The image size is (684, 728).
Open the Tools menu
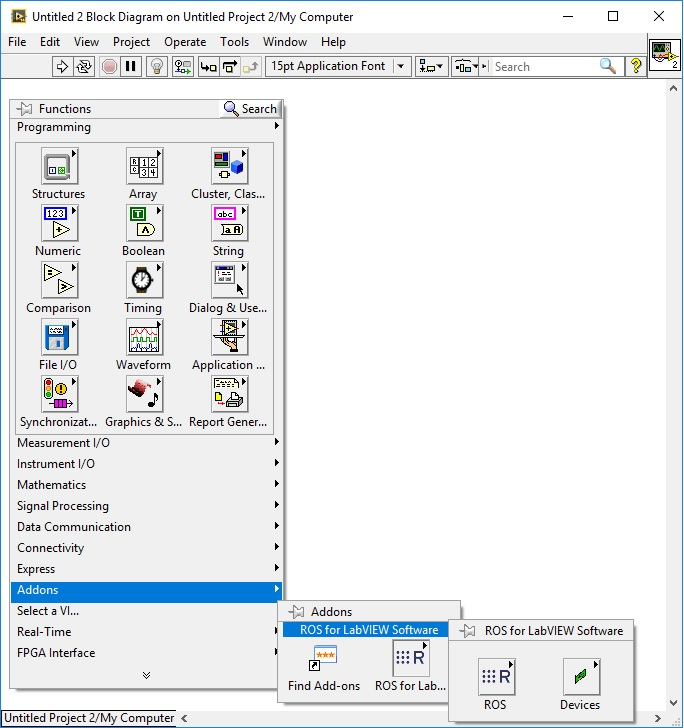tap(235, 42)
